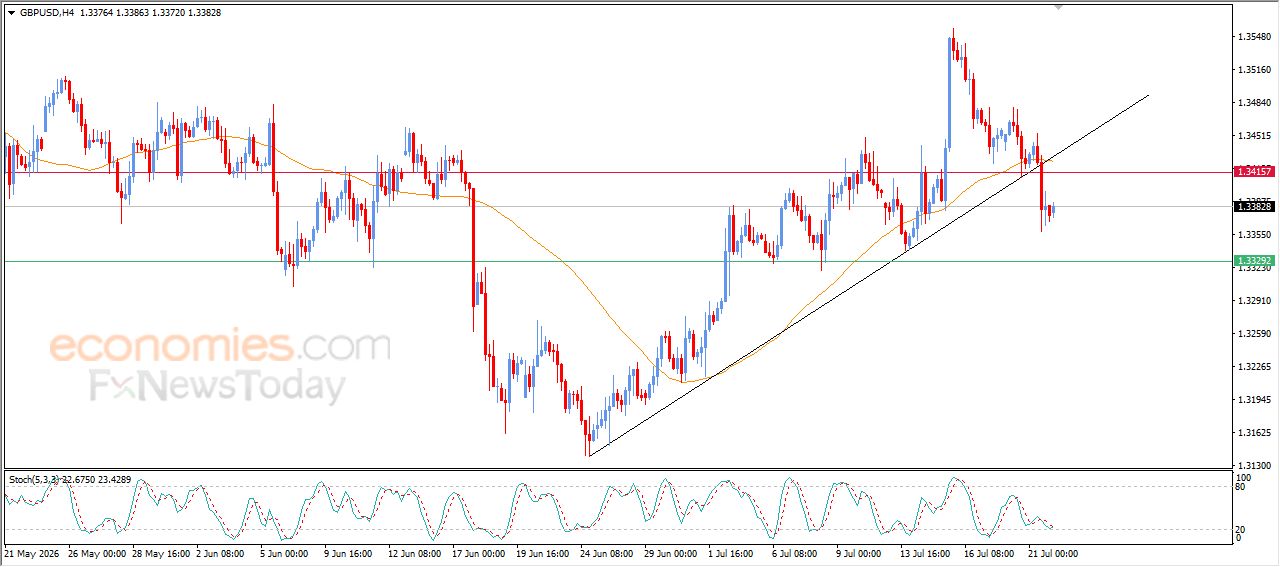Open the GBPUSD,H4 chart dropdown arrow

pyautogui.click(x=12, y=13)
